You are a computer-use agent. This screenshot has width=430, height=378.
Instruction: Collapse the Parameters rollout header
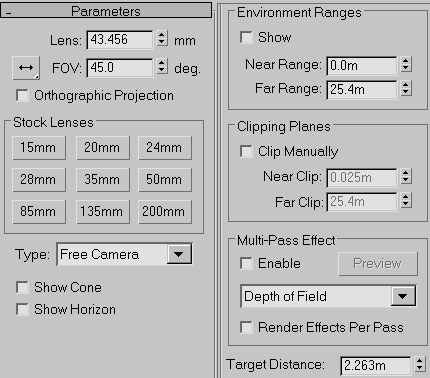(x=106, y=11)
